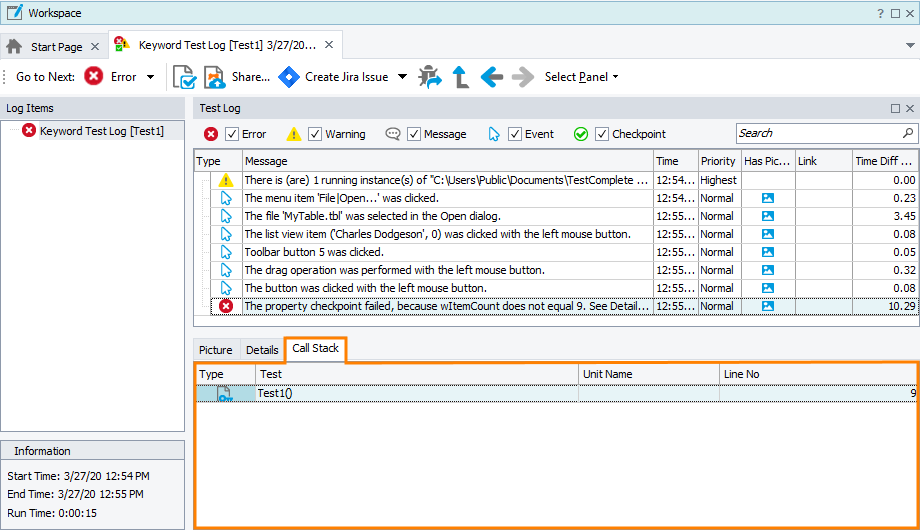
Task: Click the red Error icon in toolbar
Action: [x=94, y=77]
